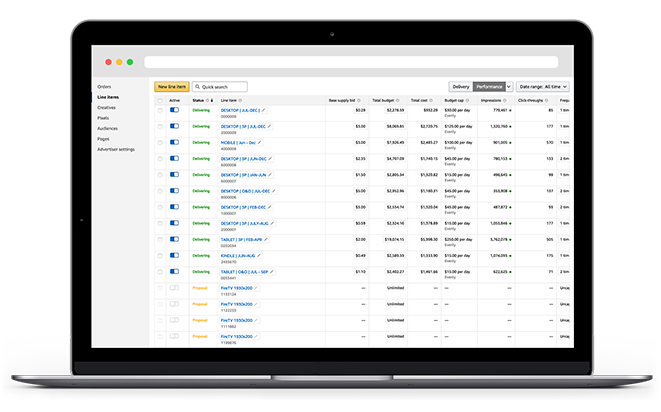Screen dimensions: 661x412
Task: Click the $5,998.30 total cost value
Action: tap(429, 240)
